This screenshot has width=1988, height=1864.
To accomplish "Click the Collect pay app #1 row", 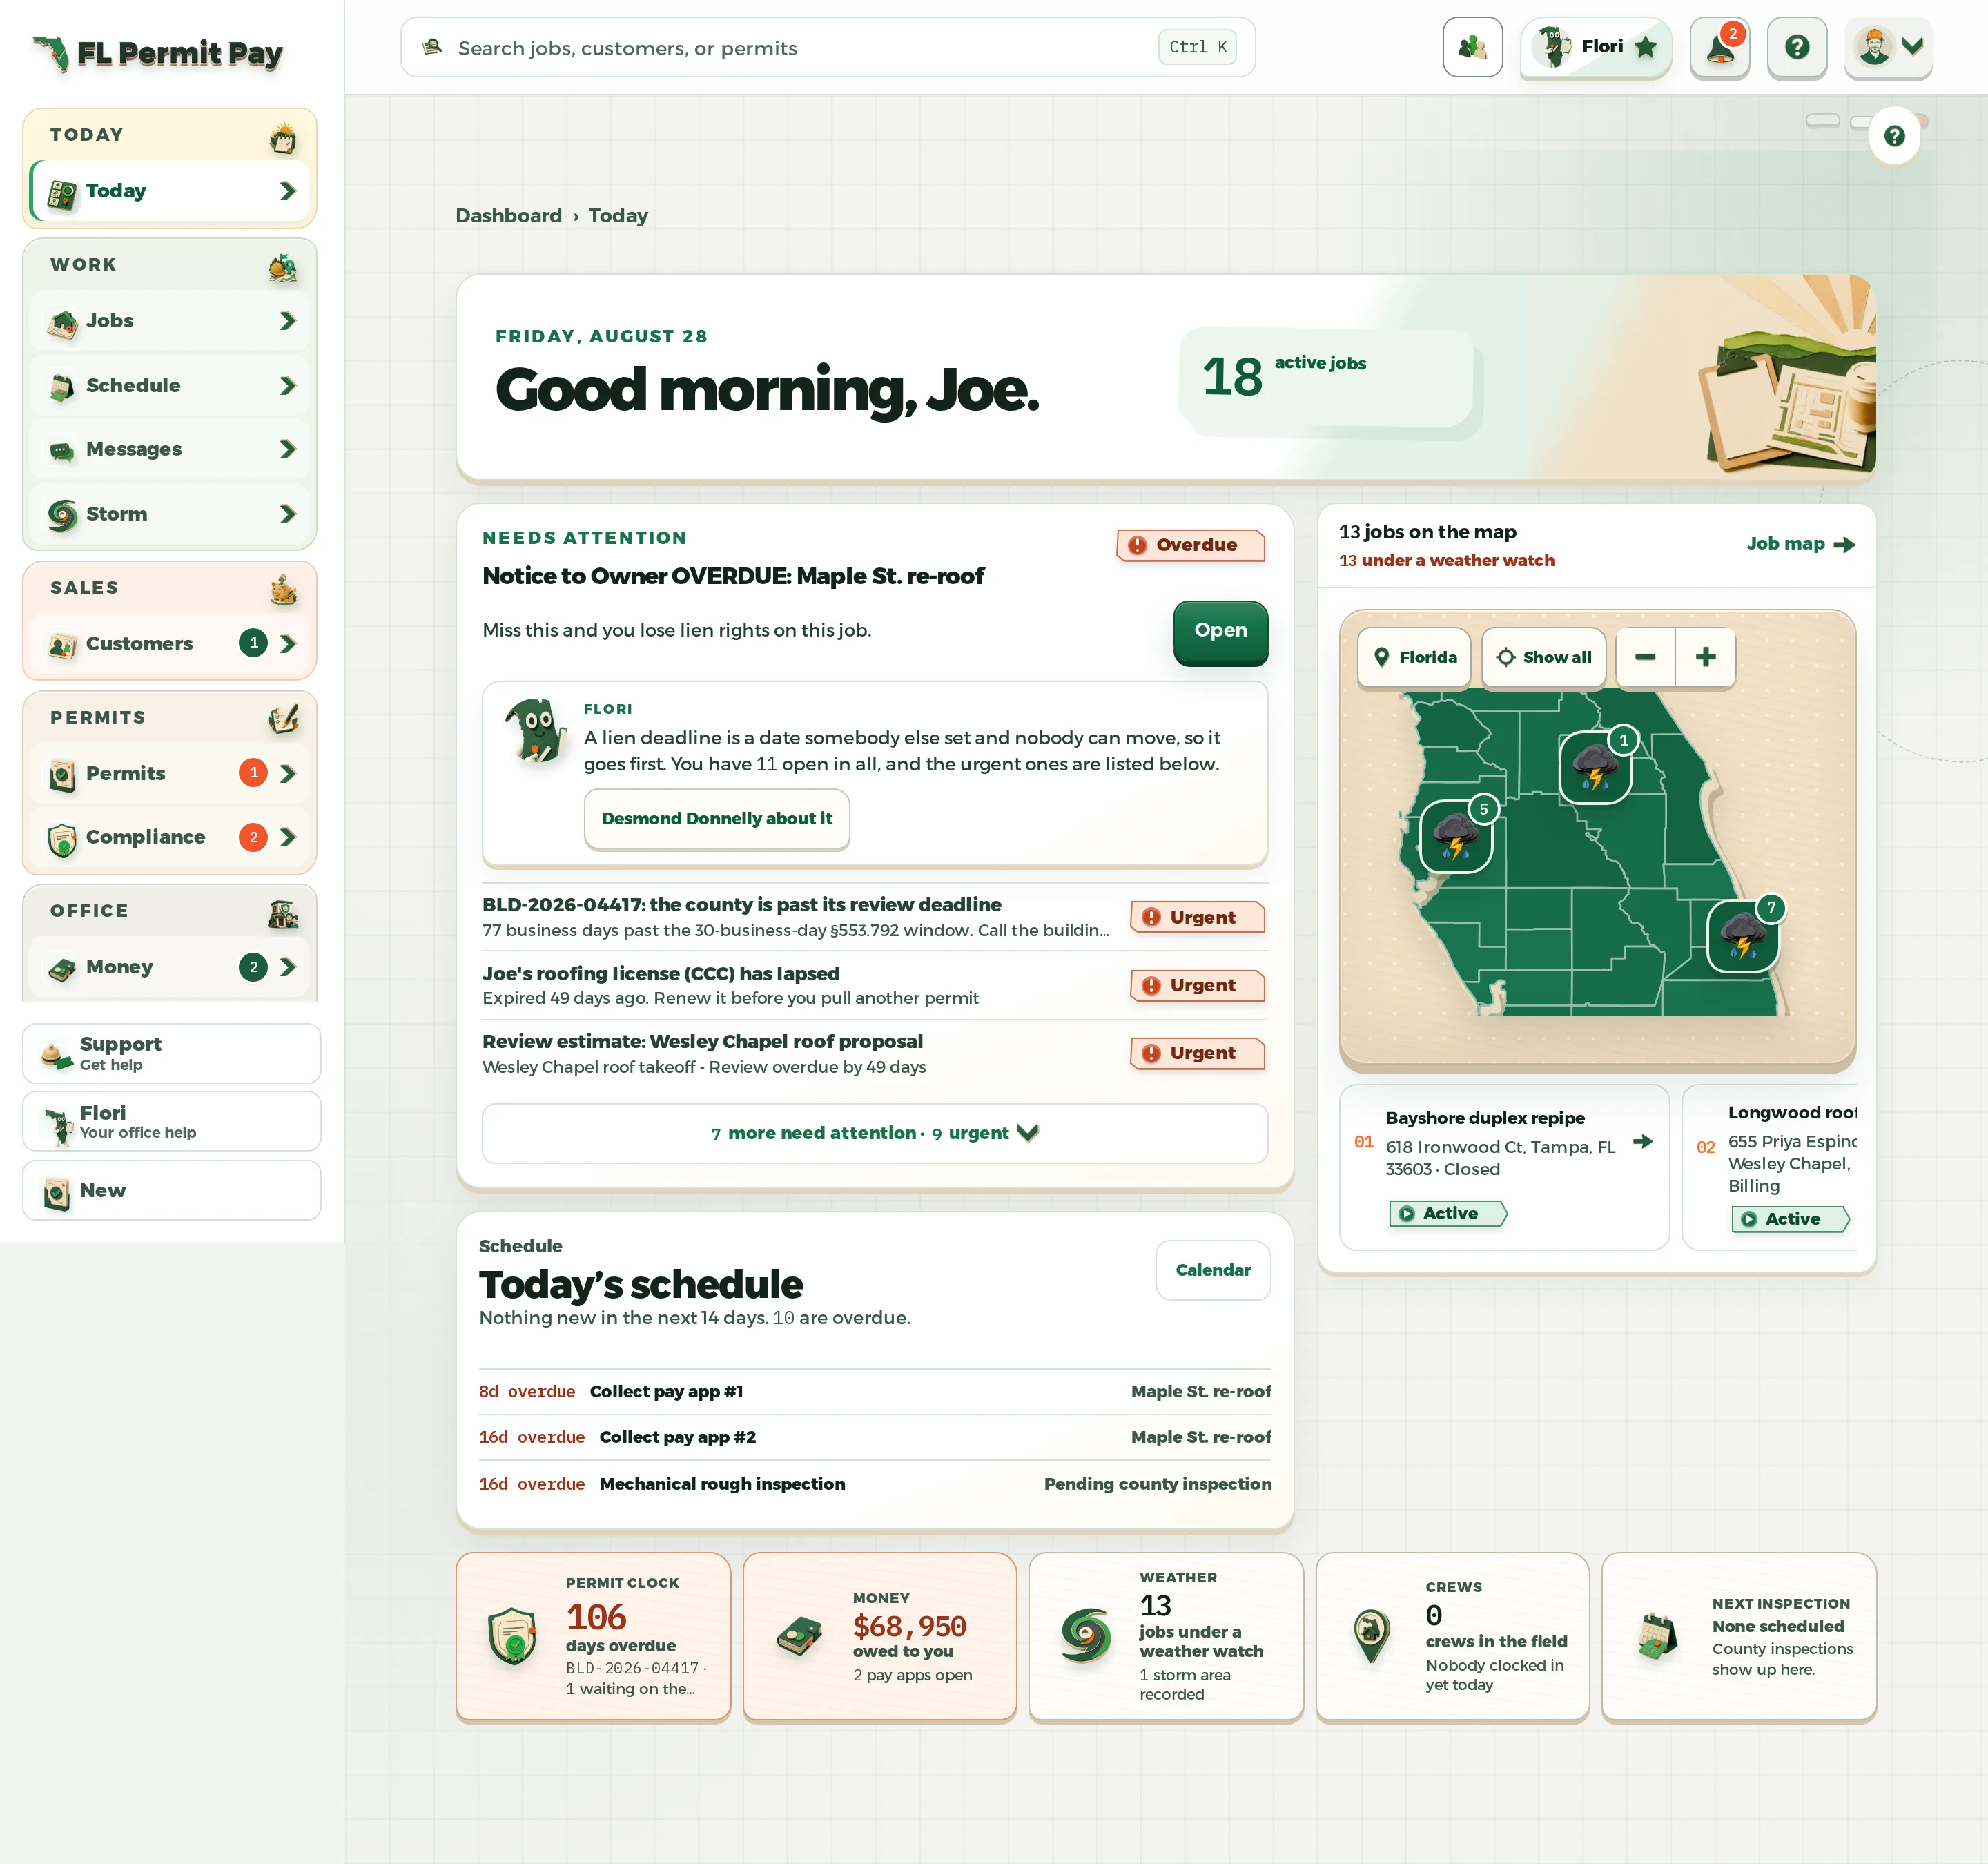I will [875, 1392].
